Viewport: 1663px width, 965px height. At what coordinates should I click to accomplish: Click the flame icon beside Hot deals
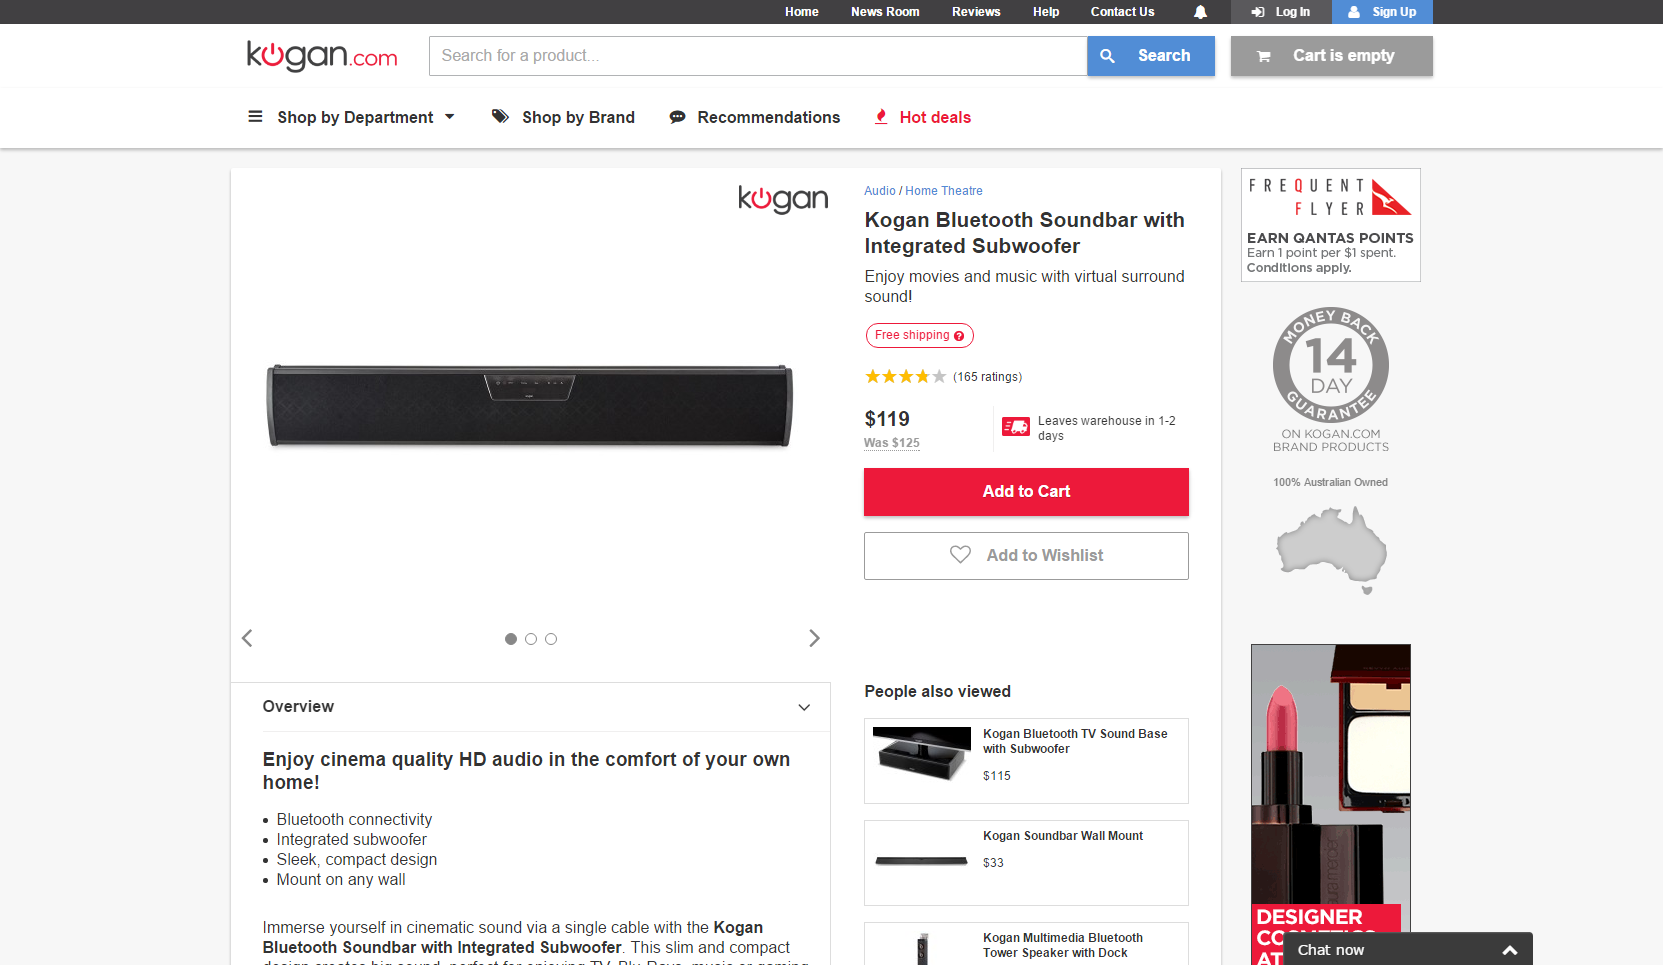(881, 117)
